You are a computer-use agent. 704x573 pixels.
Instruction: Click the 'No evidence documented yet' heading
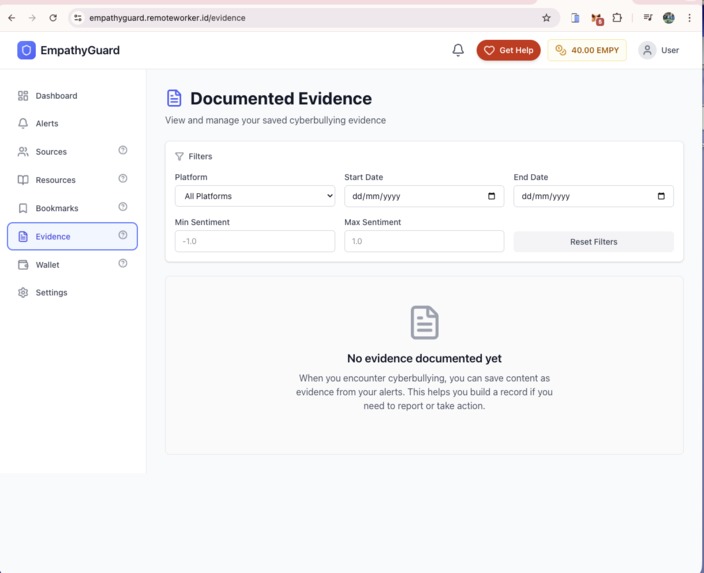[x=424, y=358]
